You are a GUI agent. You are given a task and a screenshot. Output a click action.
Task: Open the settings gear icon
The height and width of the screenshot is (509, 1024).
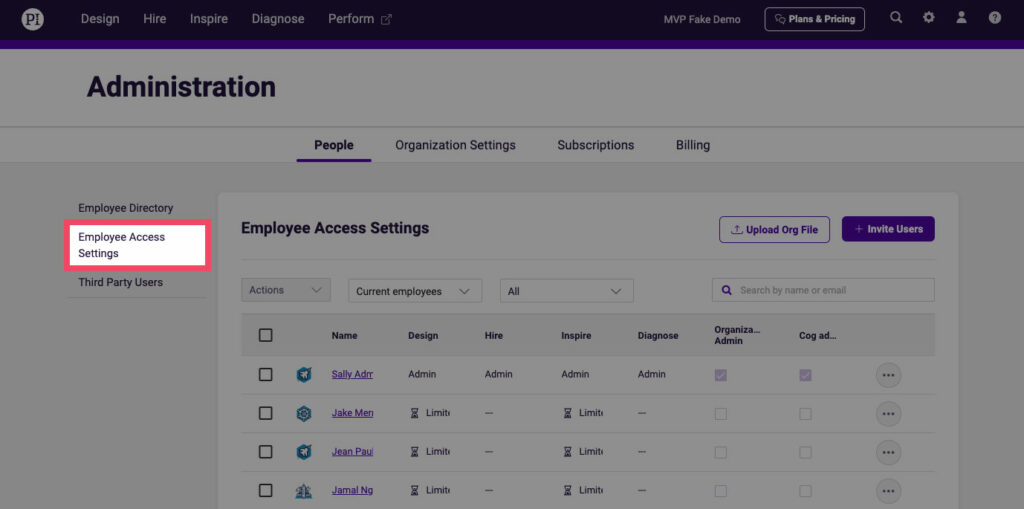tap(929, 18)
